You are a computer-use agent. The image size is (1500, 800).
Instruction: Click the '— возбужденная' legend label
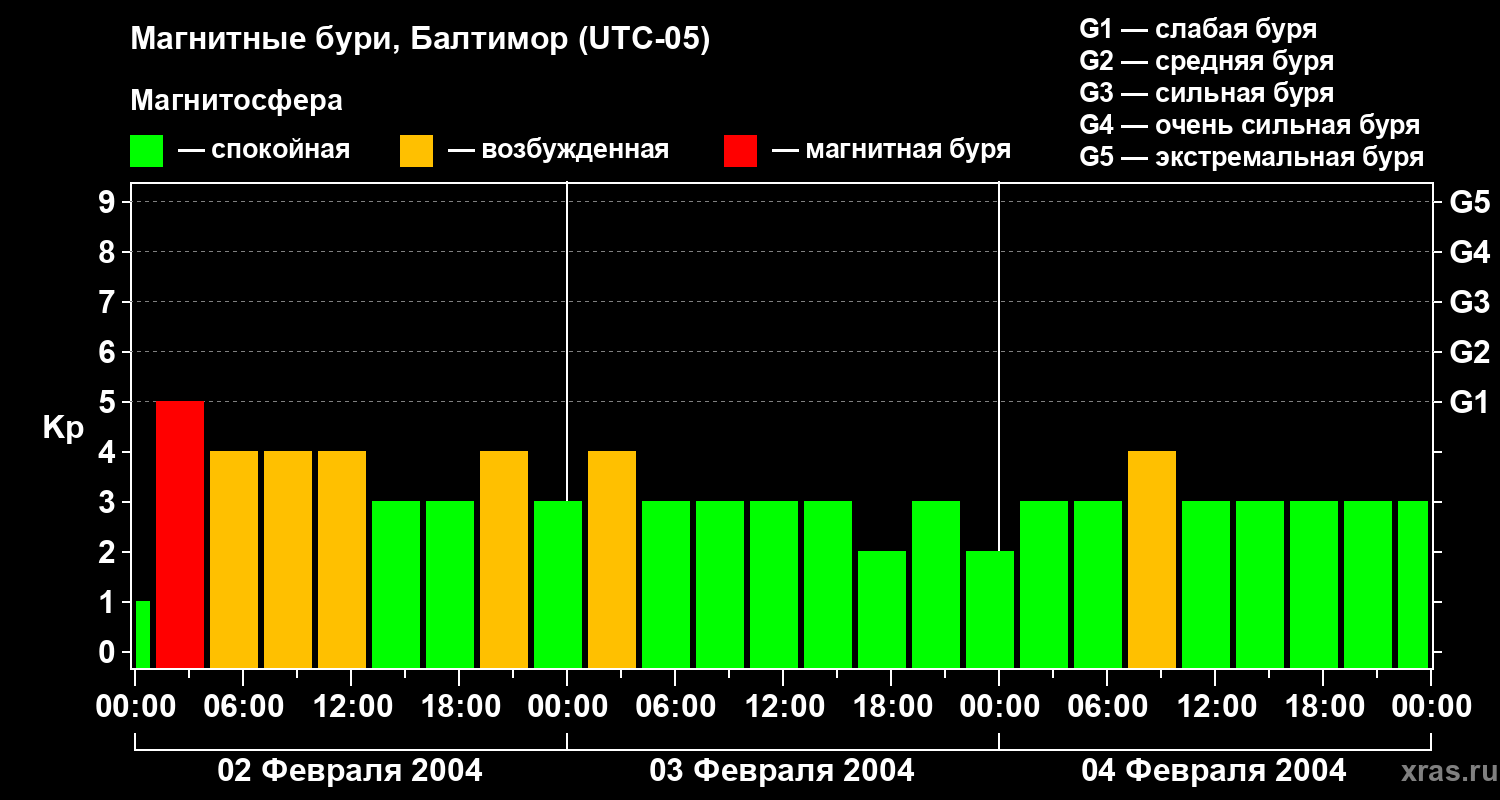pos(558,150)
